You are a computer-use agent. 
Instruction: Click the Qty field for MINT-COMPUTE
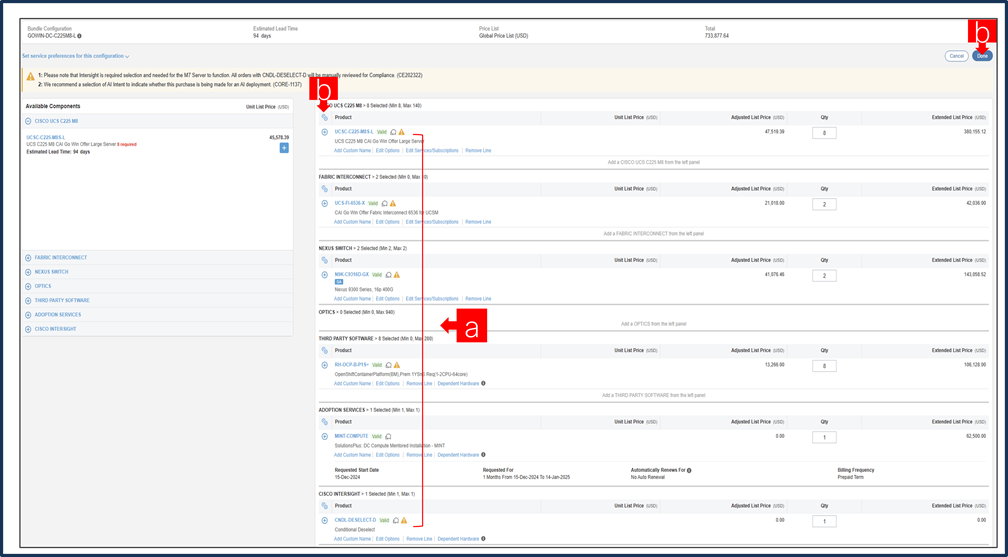824,437
